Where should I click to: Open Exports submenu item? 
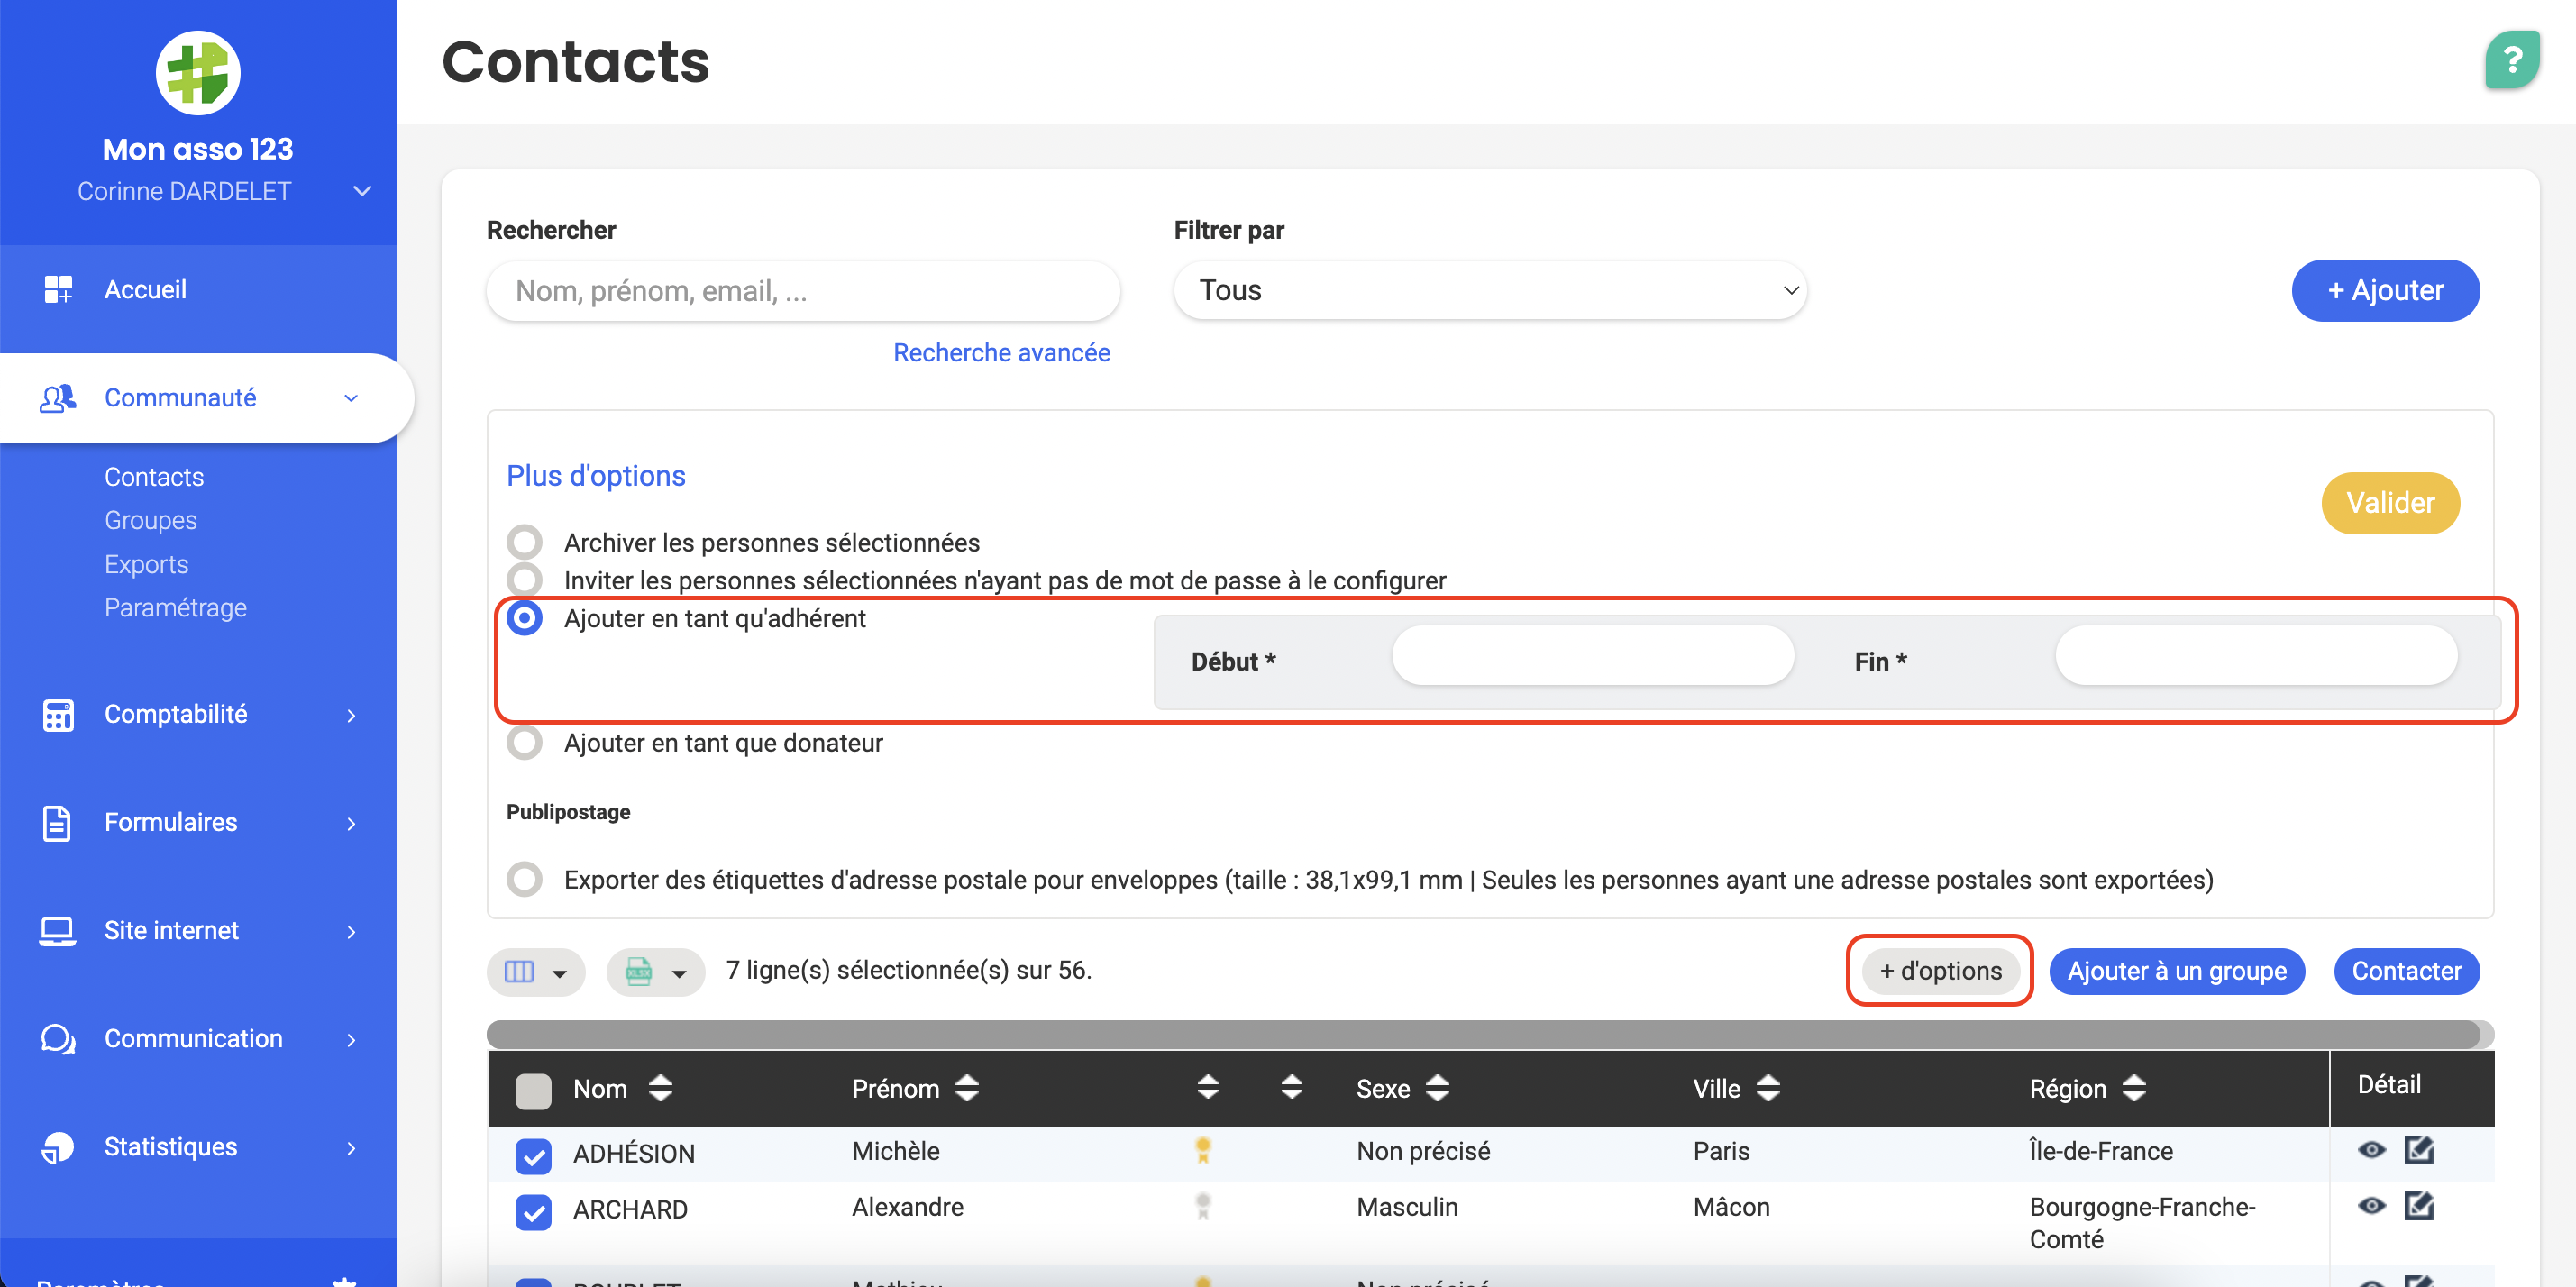click(146, 564)
